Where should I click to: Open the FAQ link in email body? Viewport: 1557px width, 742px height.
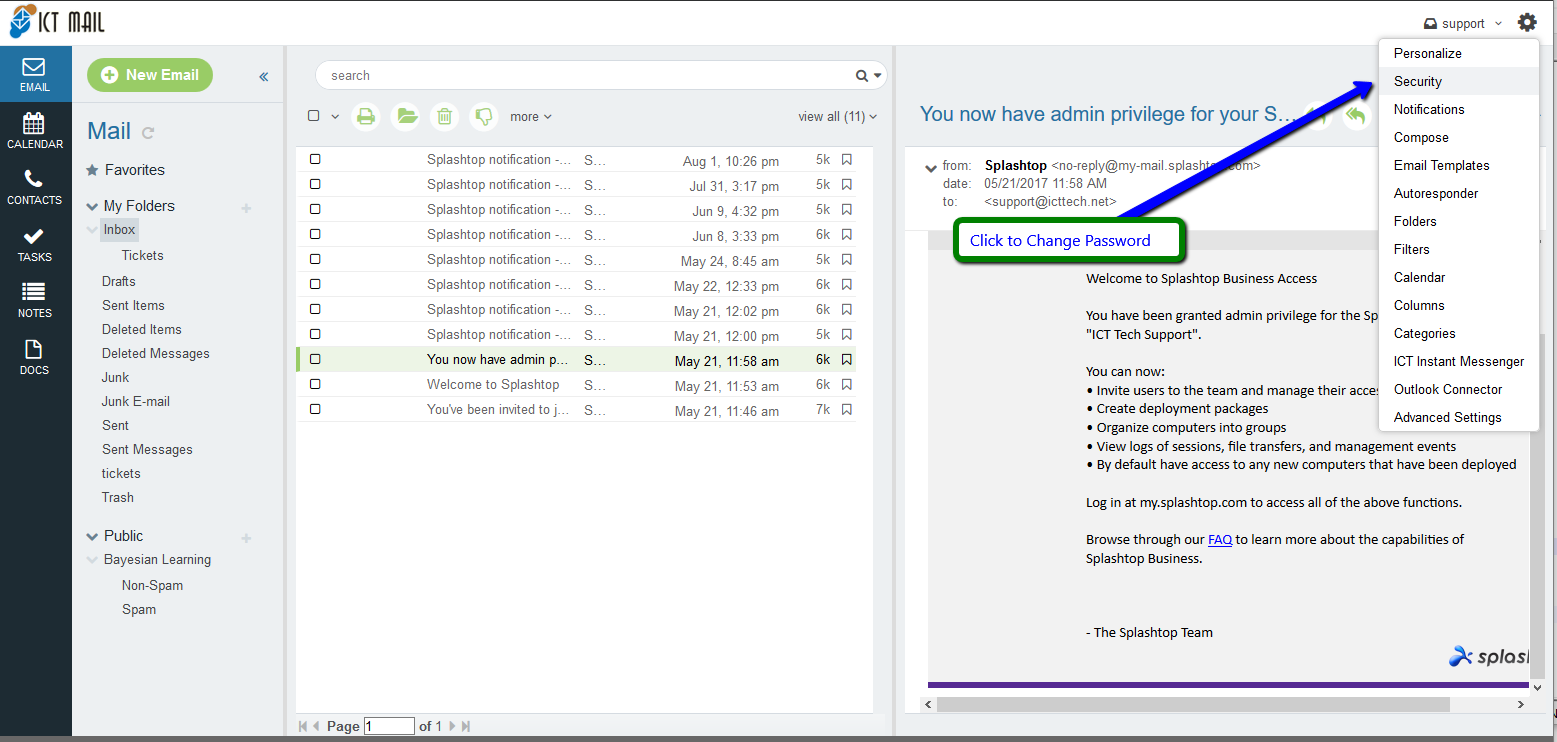click(1219, 540)
